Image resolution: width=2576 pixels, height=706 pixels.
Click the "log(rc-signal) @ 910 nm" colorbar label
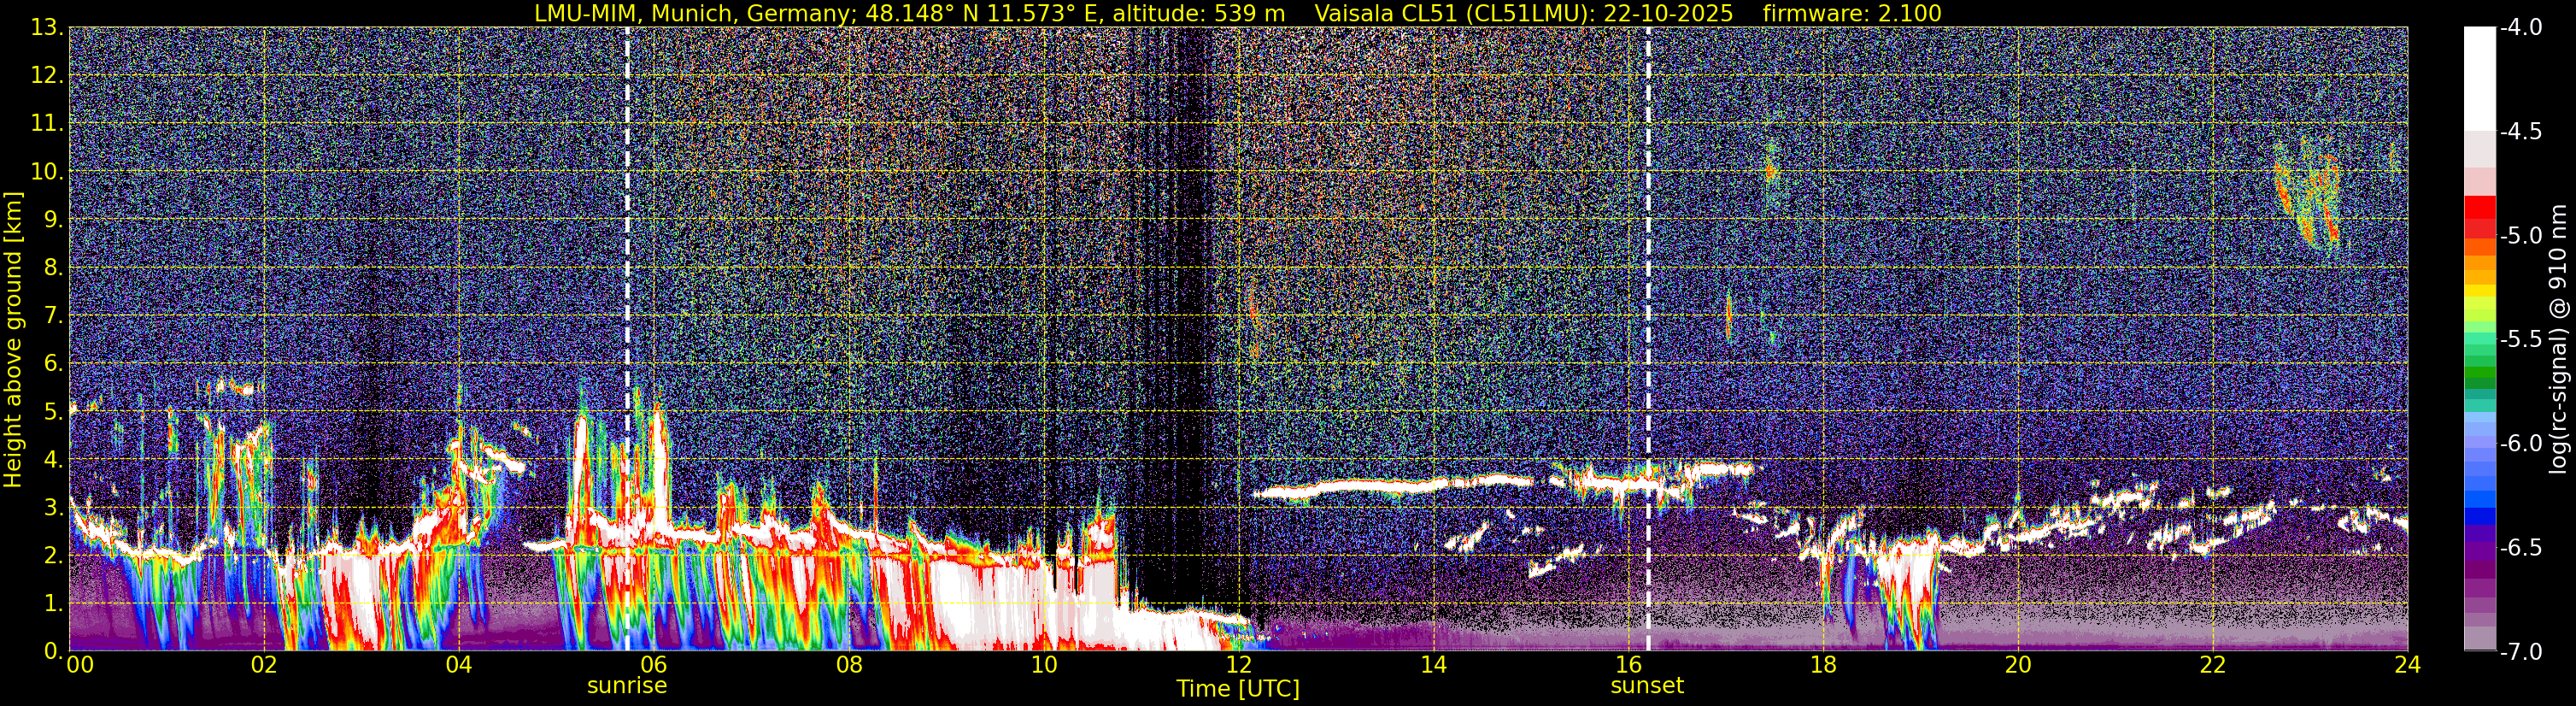2559,340
